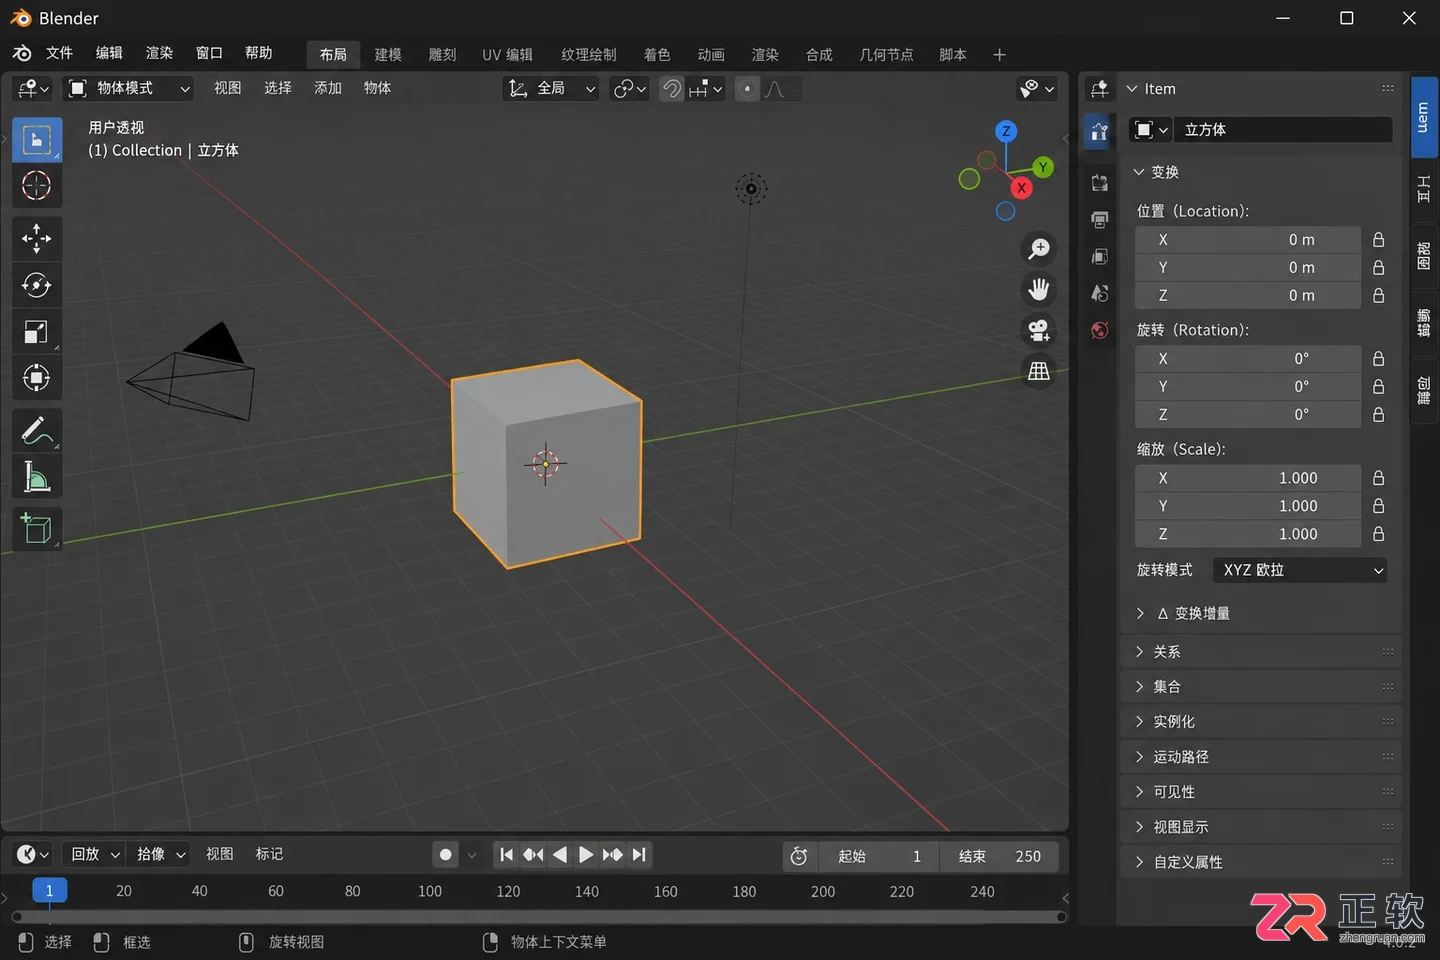Select the Box Select tool
Screen dimensions: 1440x960
click(37, 140)
